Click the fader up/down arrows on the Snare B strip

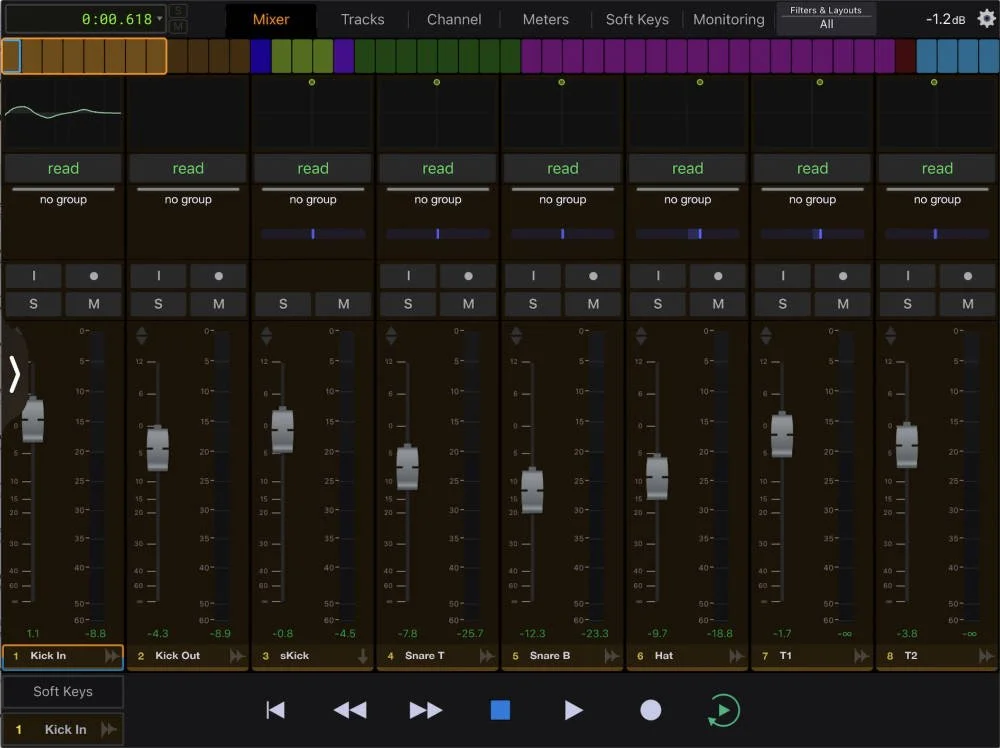click(x=517, y=335)
